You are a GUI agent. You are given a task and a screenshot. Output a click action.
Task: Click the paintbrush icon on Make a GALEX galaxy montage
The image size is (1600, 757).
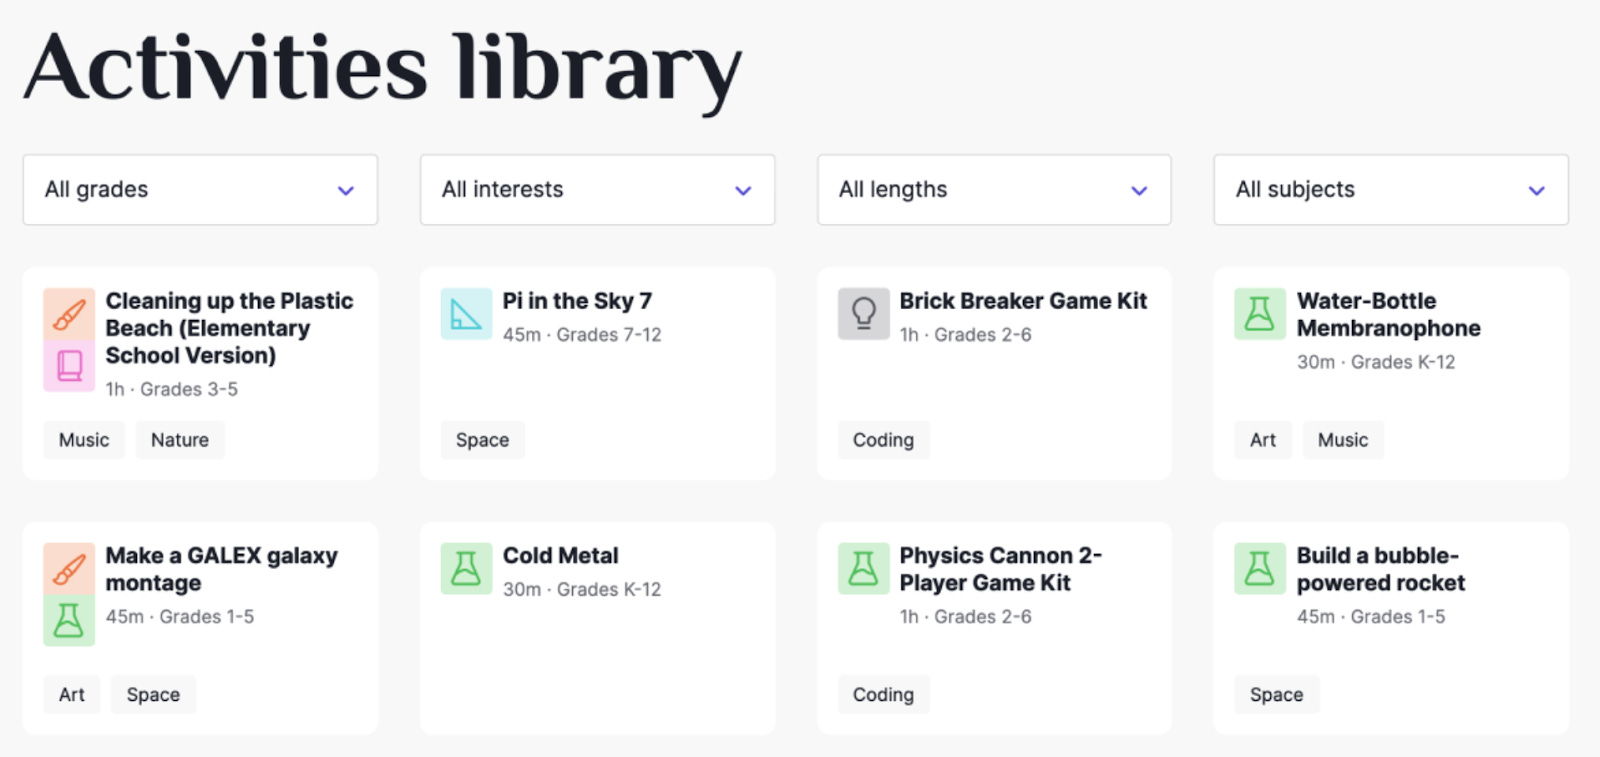[x=69, y=569]
